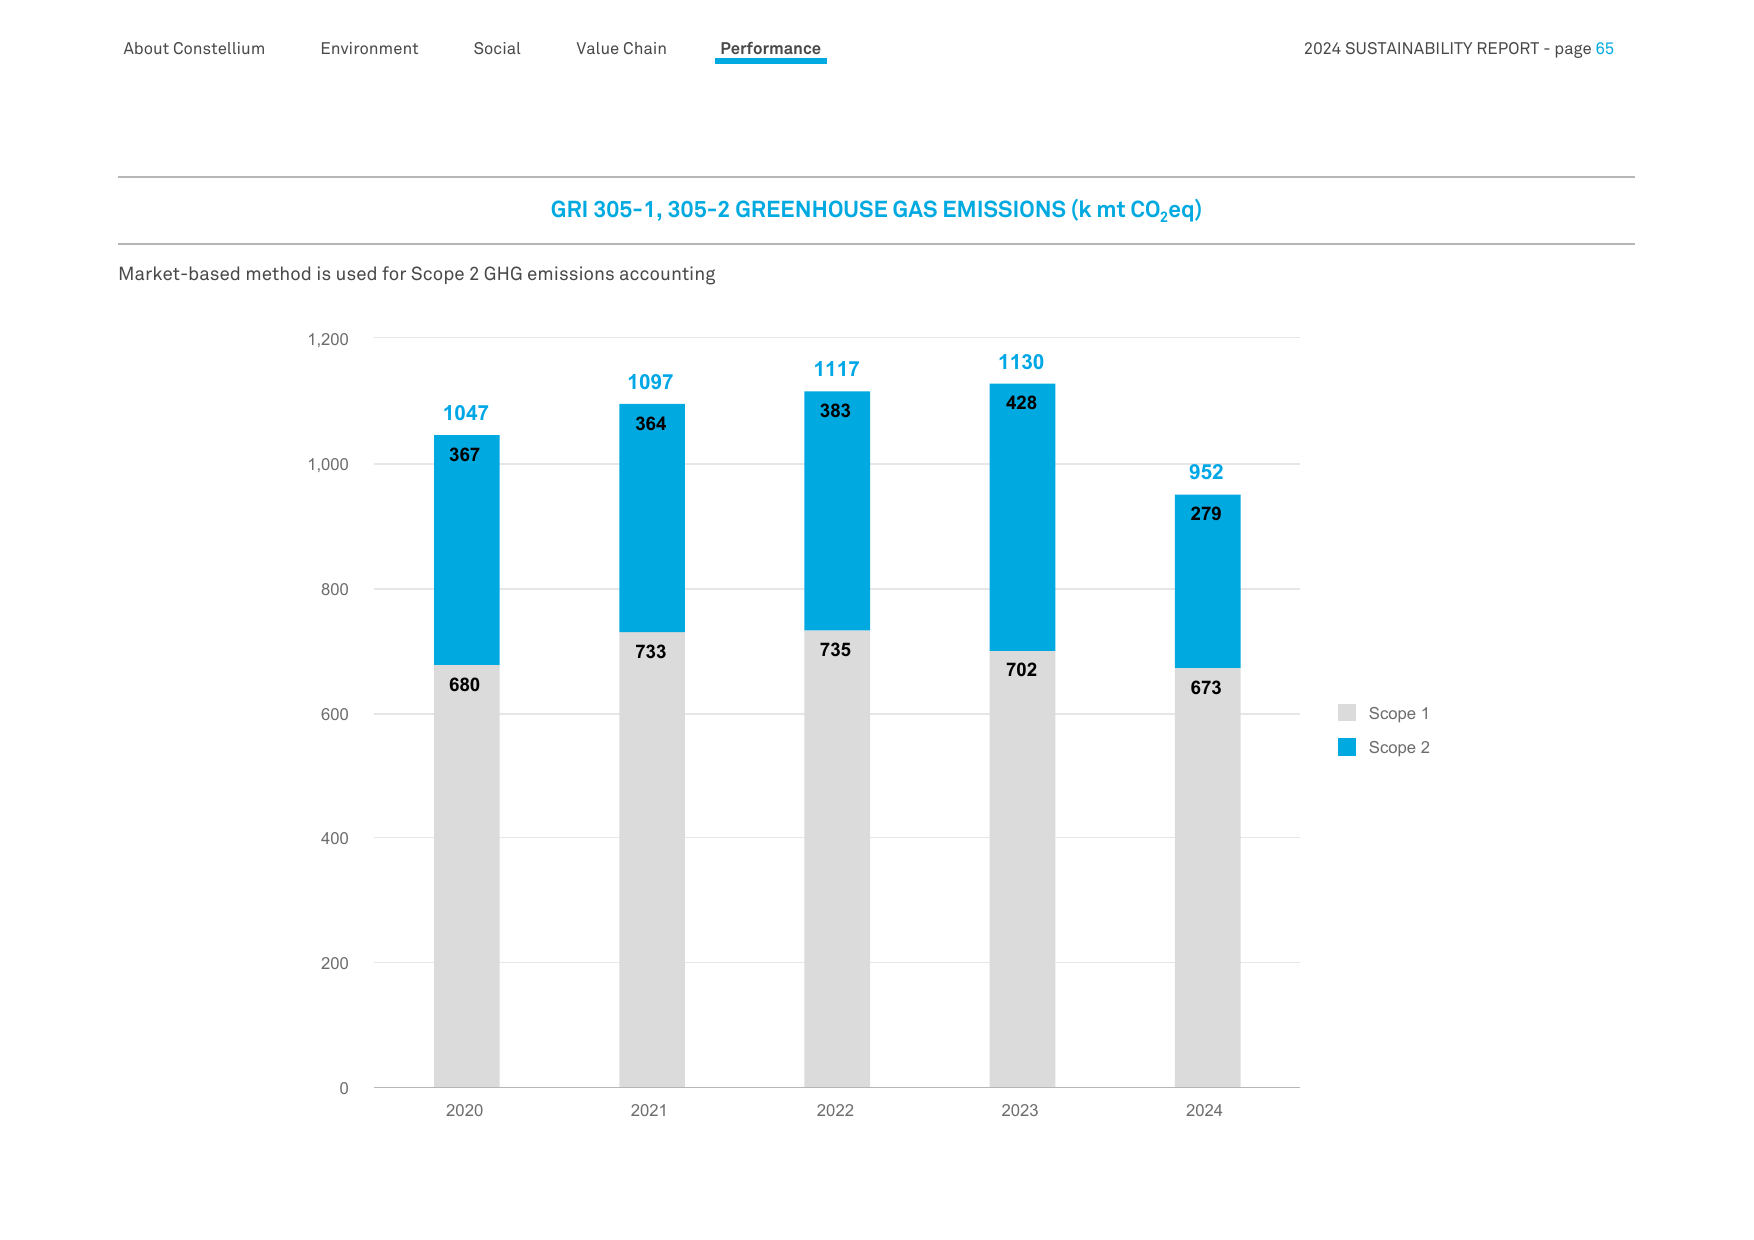Click the Scope 2 value 383
The image size is (1754, 1240).
tap(835, 411)
